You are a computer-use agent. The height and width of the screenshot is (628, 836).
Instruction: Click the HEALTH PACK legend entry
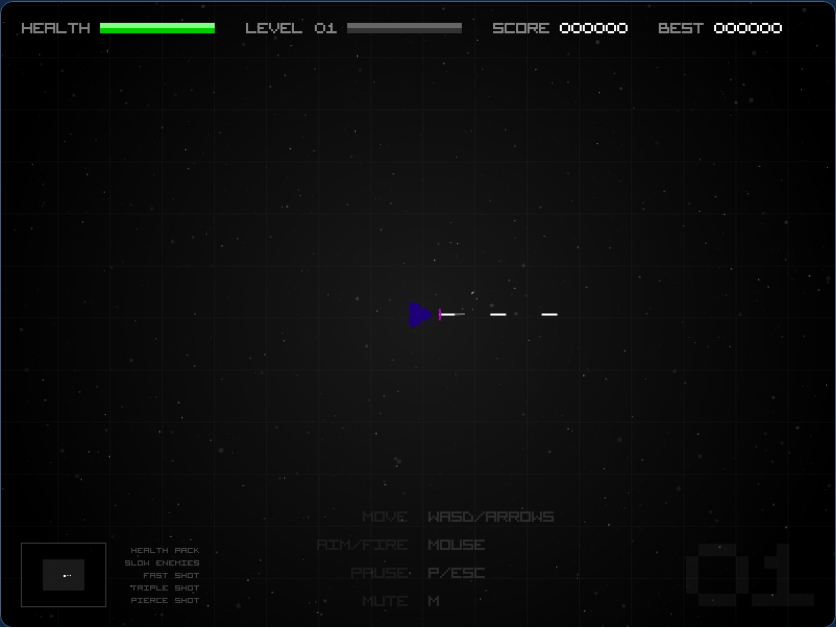165,550
